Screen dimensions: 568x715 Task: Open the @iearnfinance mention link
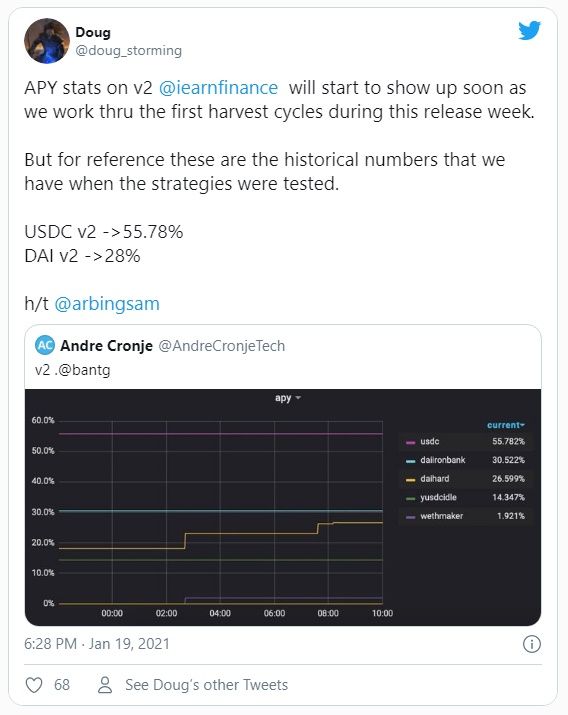coord(218,88)
